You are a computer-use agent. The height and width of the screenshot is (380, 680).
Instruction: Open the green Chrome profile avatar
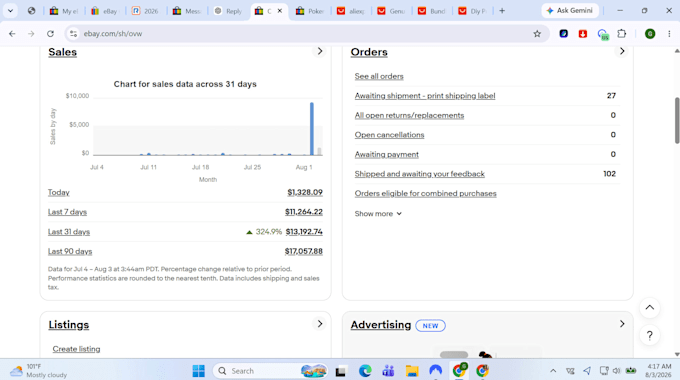click(x=650, y=34)
